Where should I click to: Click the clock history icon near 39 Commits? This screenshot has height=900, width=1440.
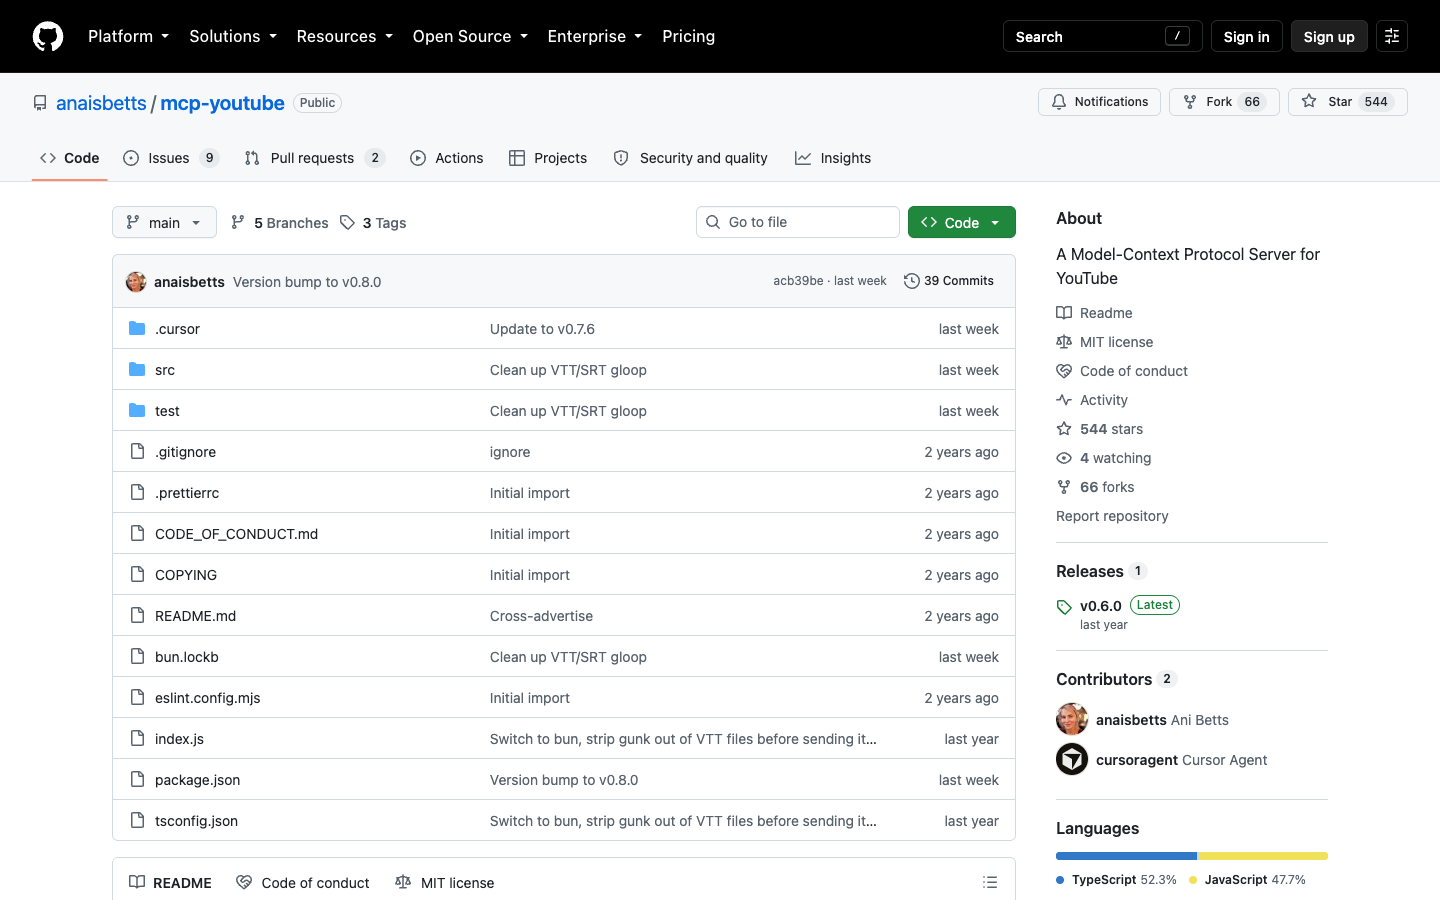pyautogui.click(x=911, y=281)
